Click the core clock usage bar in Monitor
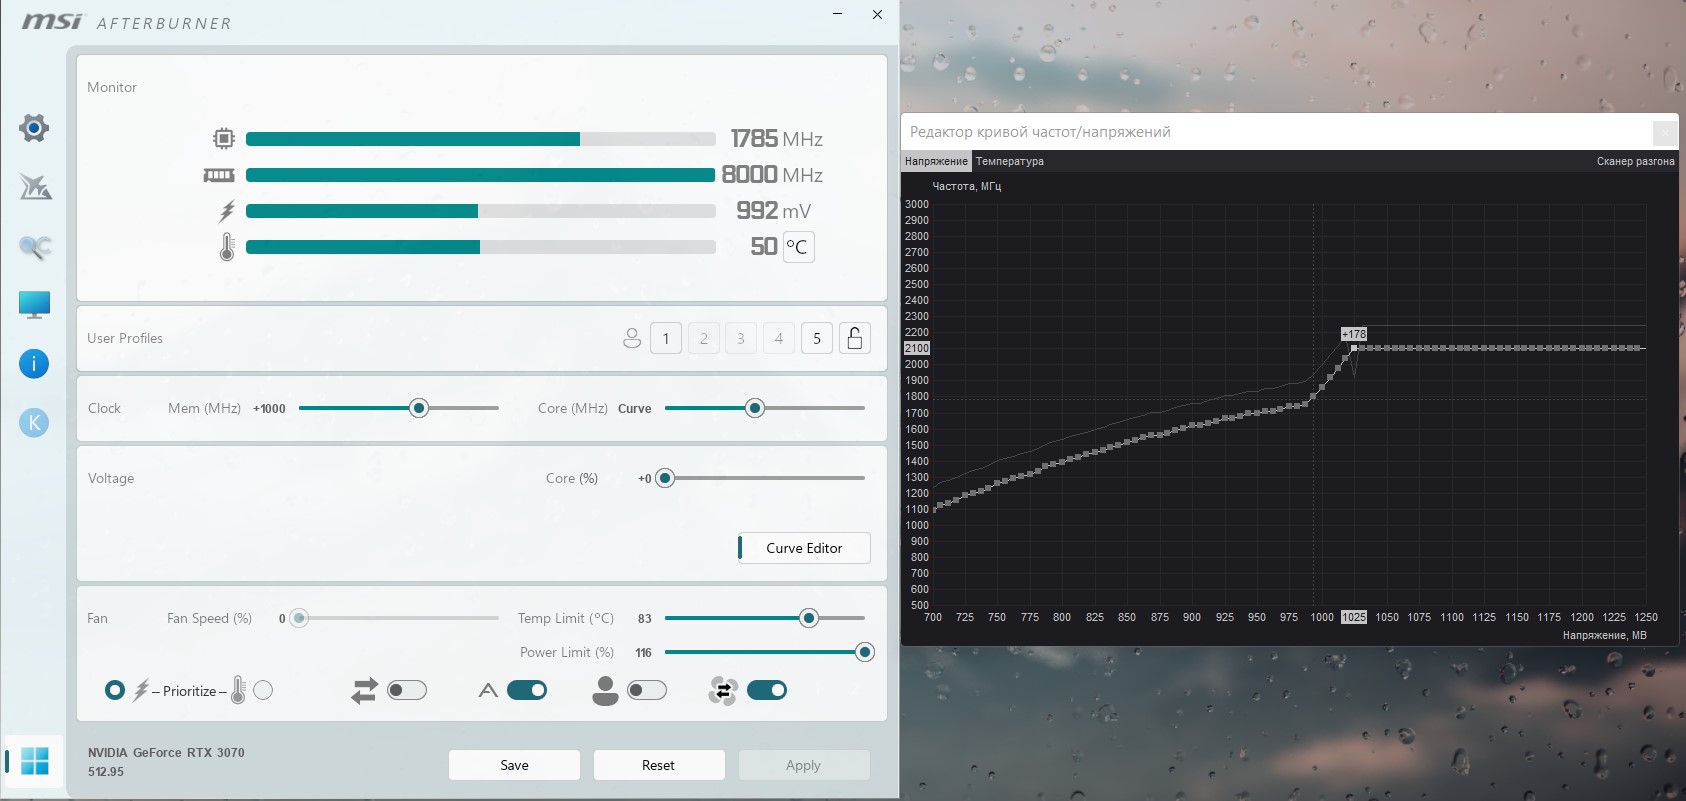Viewport: 1686px width, 801px height. click(x=481, y=139)
